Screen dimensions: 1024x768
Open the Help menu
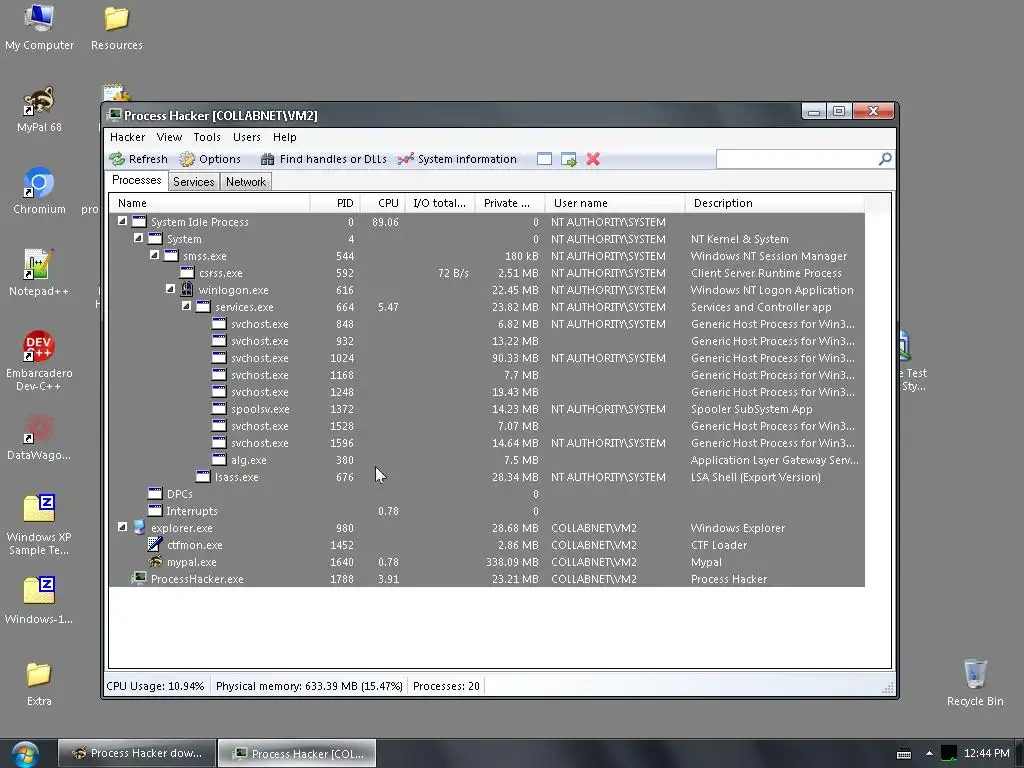pyautogui.click(x=285, y=137)
